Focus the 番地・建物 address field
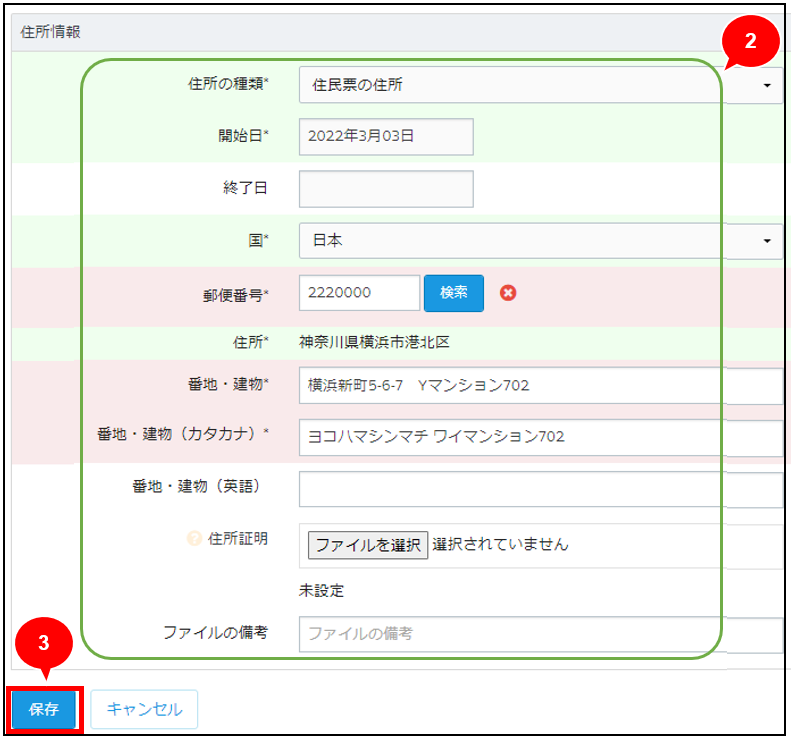 540,386
